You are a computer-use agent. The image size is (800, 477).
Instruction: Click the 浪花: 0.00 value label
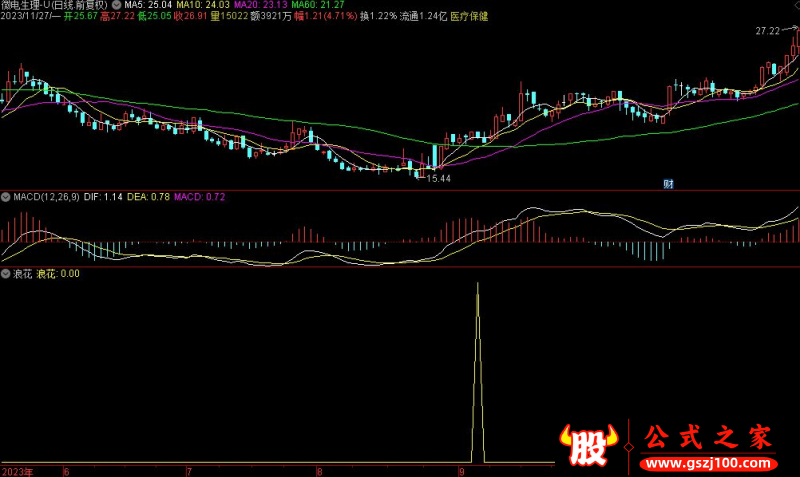pos(58,274)
